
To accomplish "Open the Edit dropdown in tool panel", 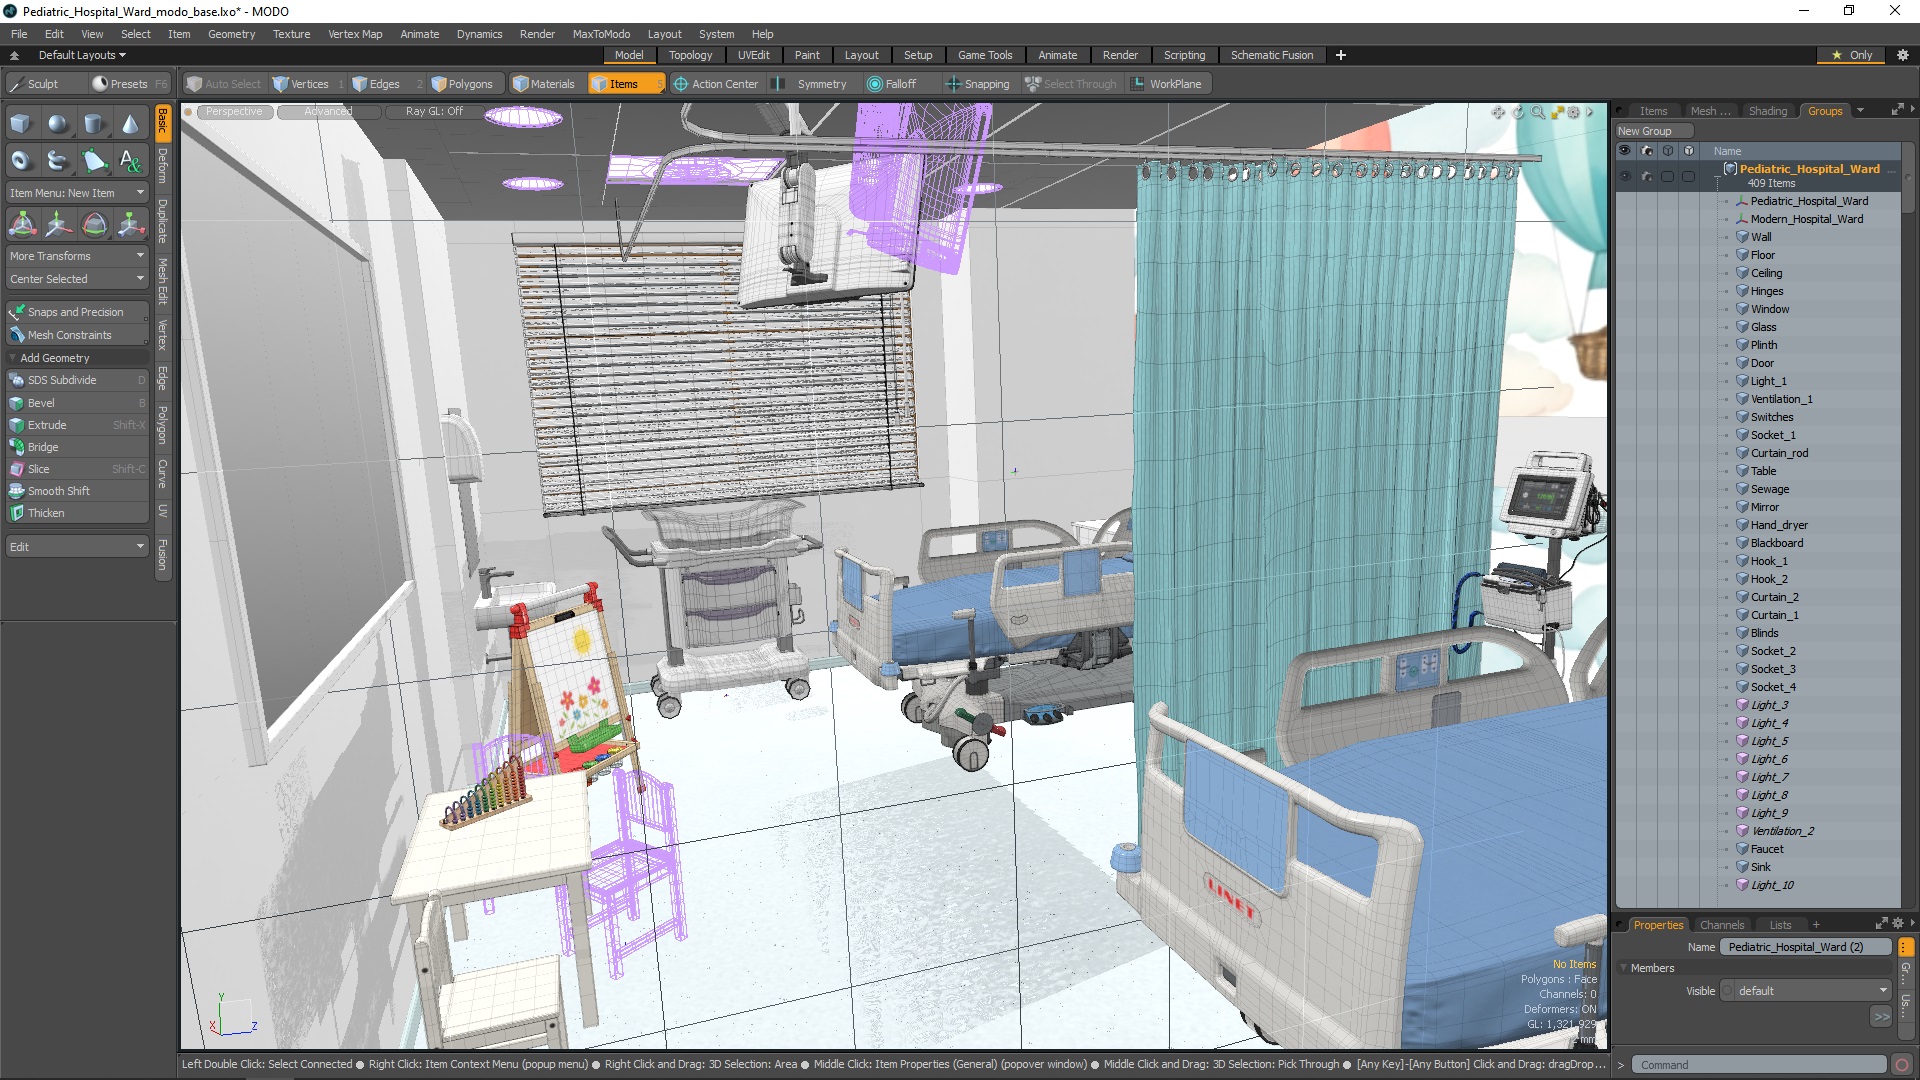I will (x=77, y=547).
